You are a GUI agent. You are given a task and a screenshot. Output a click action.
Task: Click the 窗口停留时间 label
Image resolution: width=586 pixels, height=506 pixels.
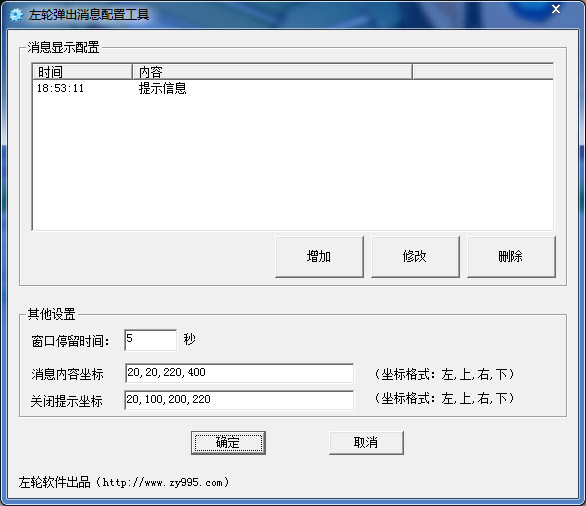[70, 341]
